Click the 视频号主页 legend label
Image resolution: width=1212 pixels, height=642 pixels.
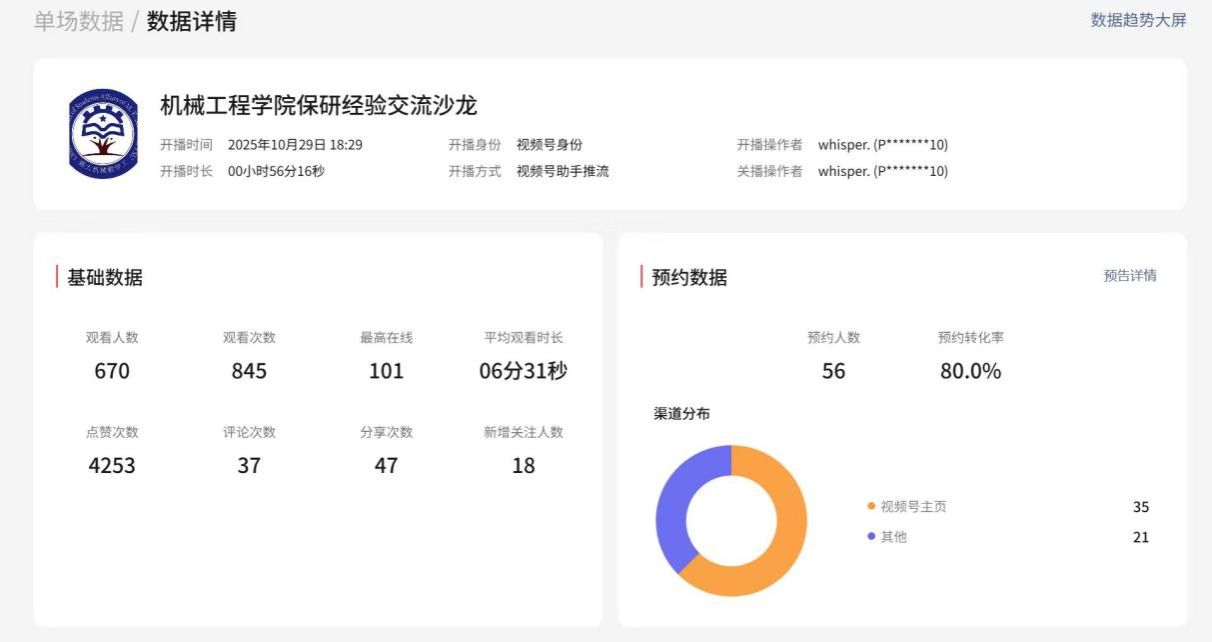[x=913, y=507]
